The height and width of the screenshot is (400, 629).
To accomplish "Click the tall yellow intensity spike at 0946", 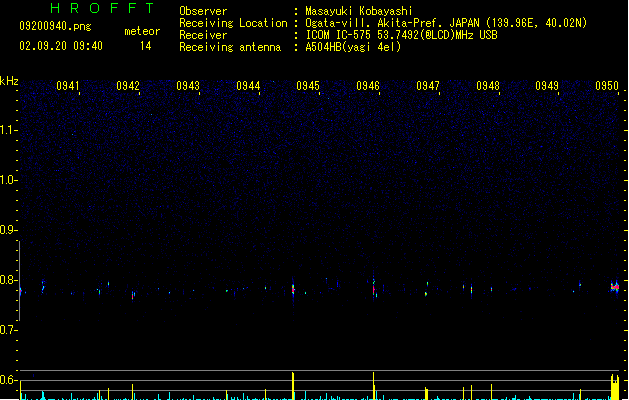I will click(x=374, y=386).
